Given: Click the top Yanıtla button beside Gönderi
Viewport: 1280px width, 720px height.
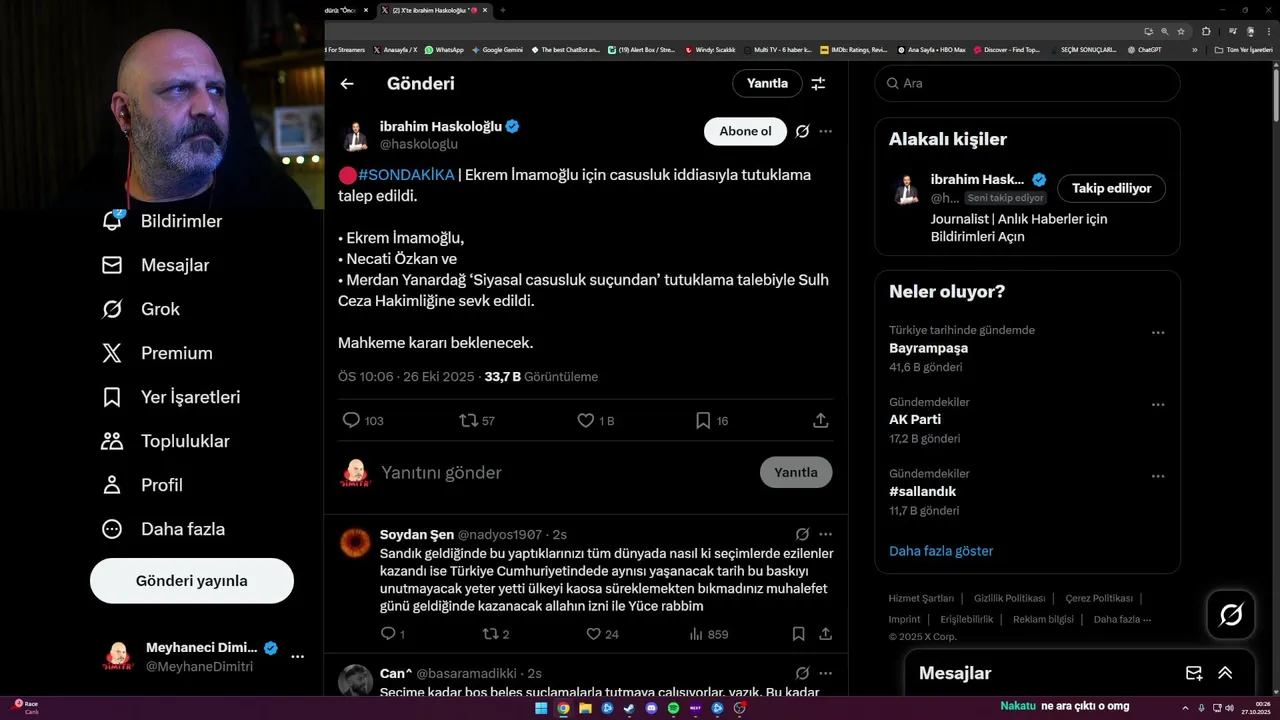Looking at the screenshot, I should (767, 84).
